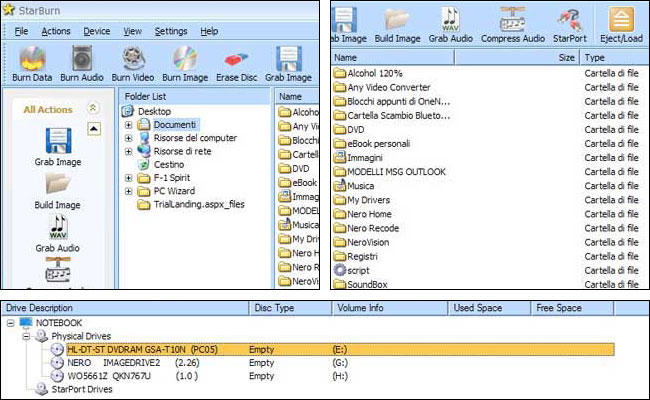Image resolution: width=650 pixels, height=400 pixels.
Task: Expand the Documenti tree node
Action: pos(129,125)
